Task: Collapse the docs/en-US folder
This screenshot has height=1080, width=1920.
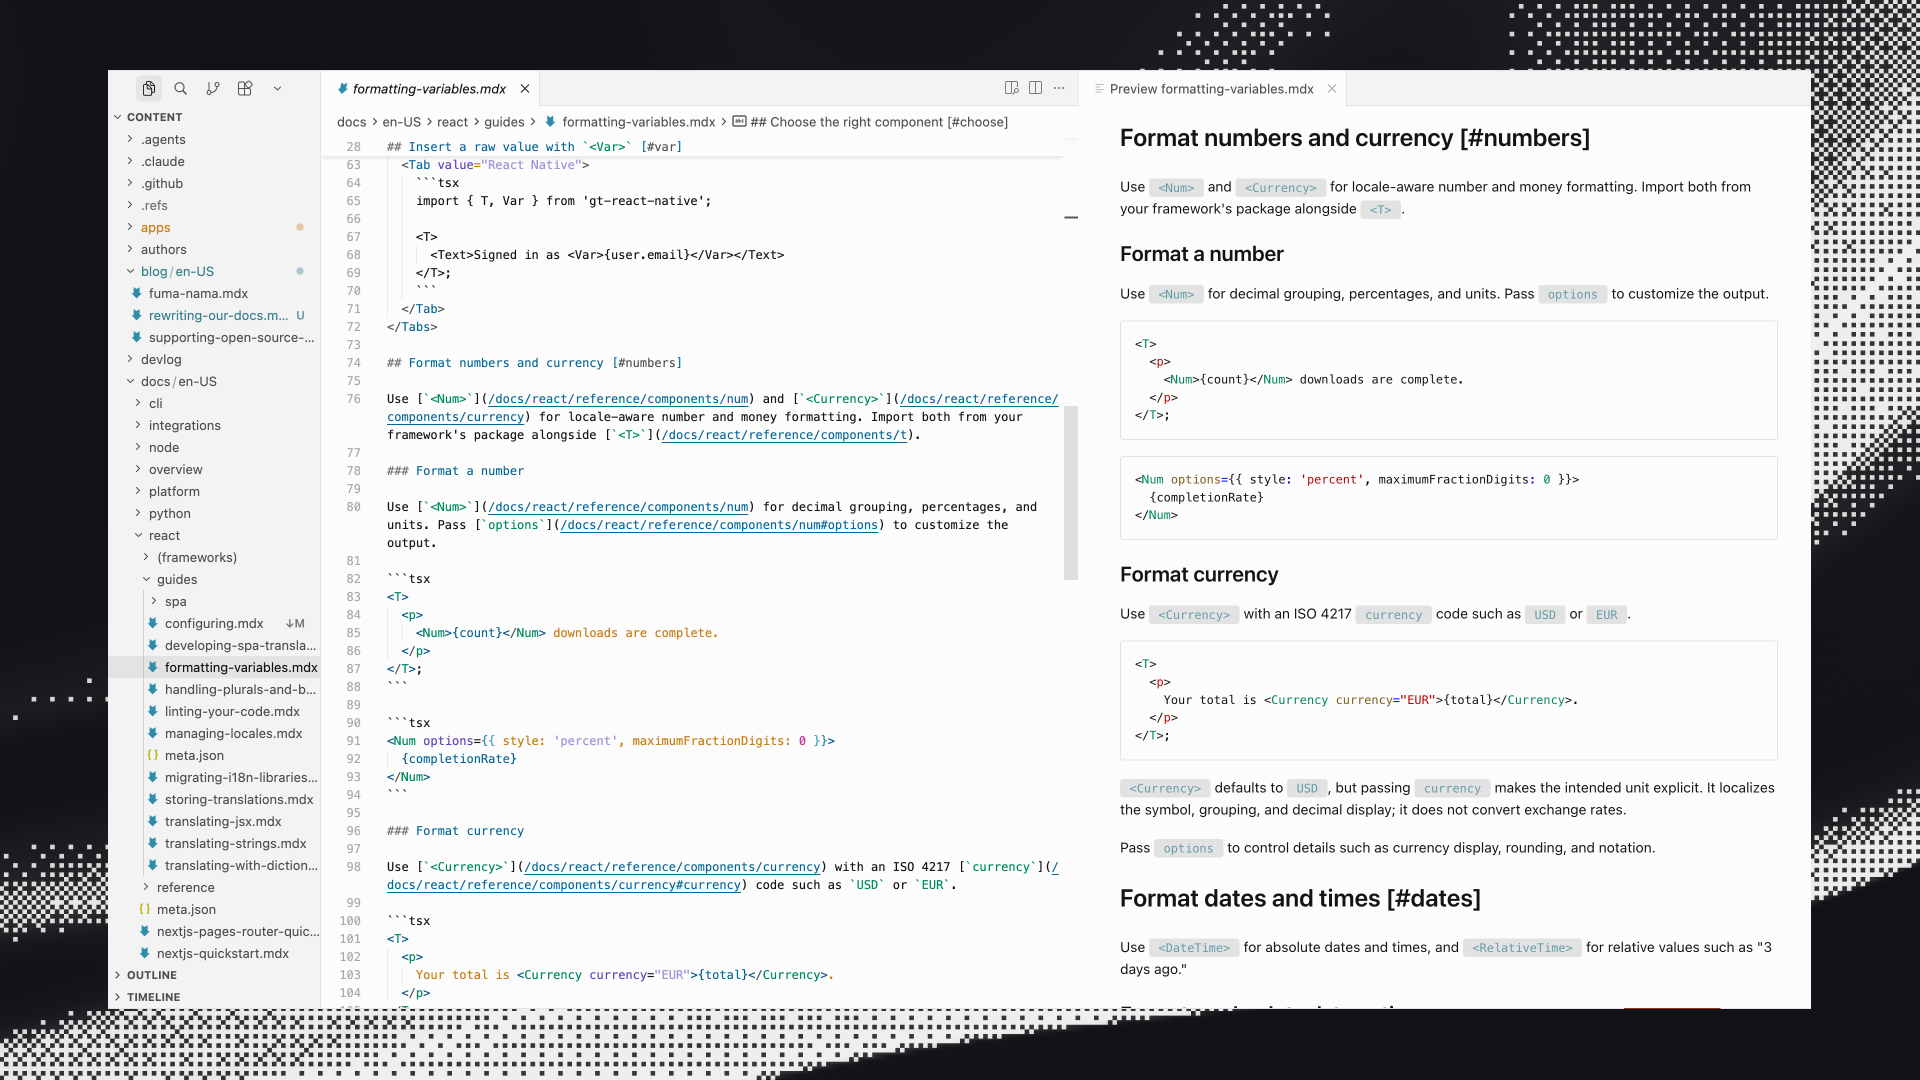Action: coord(214,382)
